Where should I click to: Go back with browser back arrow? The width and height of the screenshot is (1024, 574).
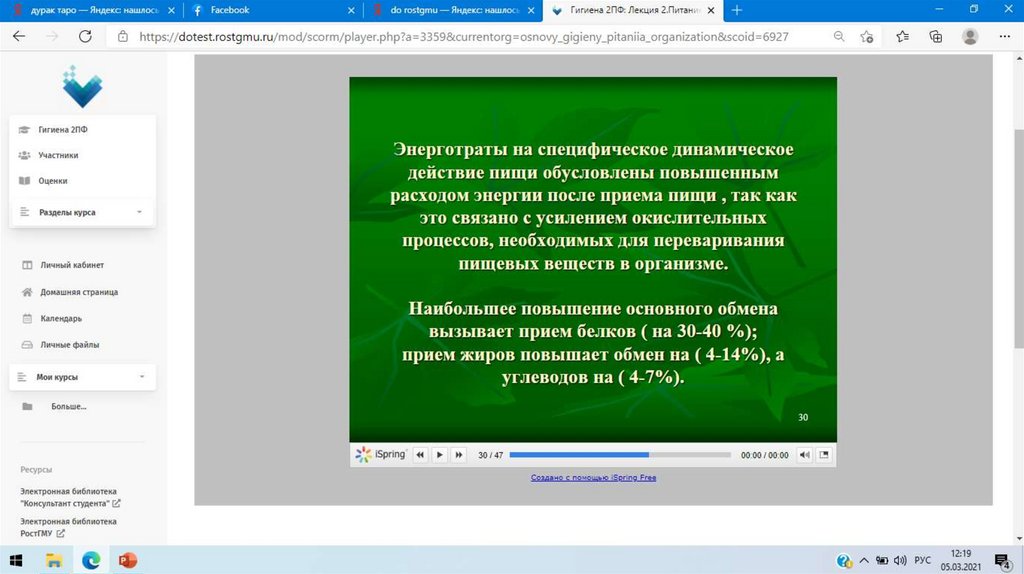tap(19, 37)
